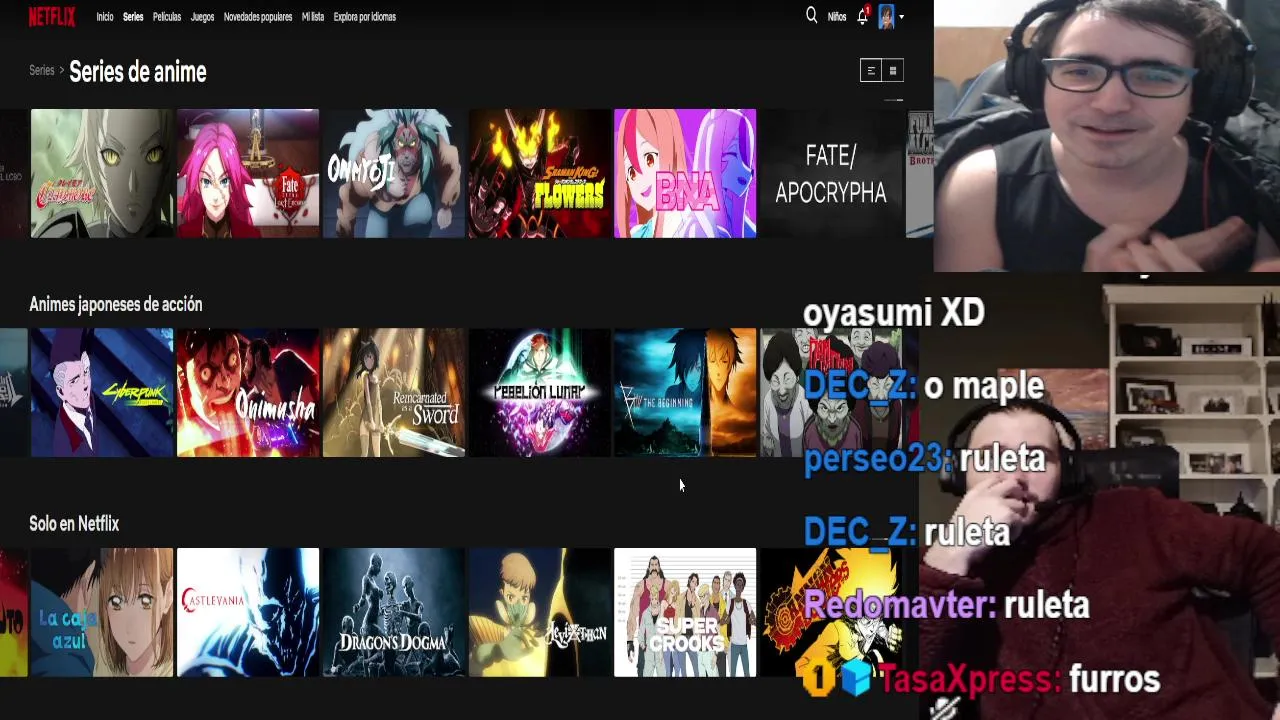Click perseo23's ruleta chat message
The image size is (1280, 720).
point(924,459)
